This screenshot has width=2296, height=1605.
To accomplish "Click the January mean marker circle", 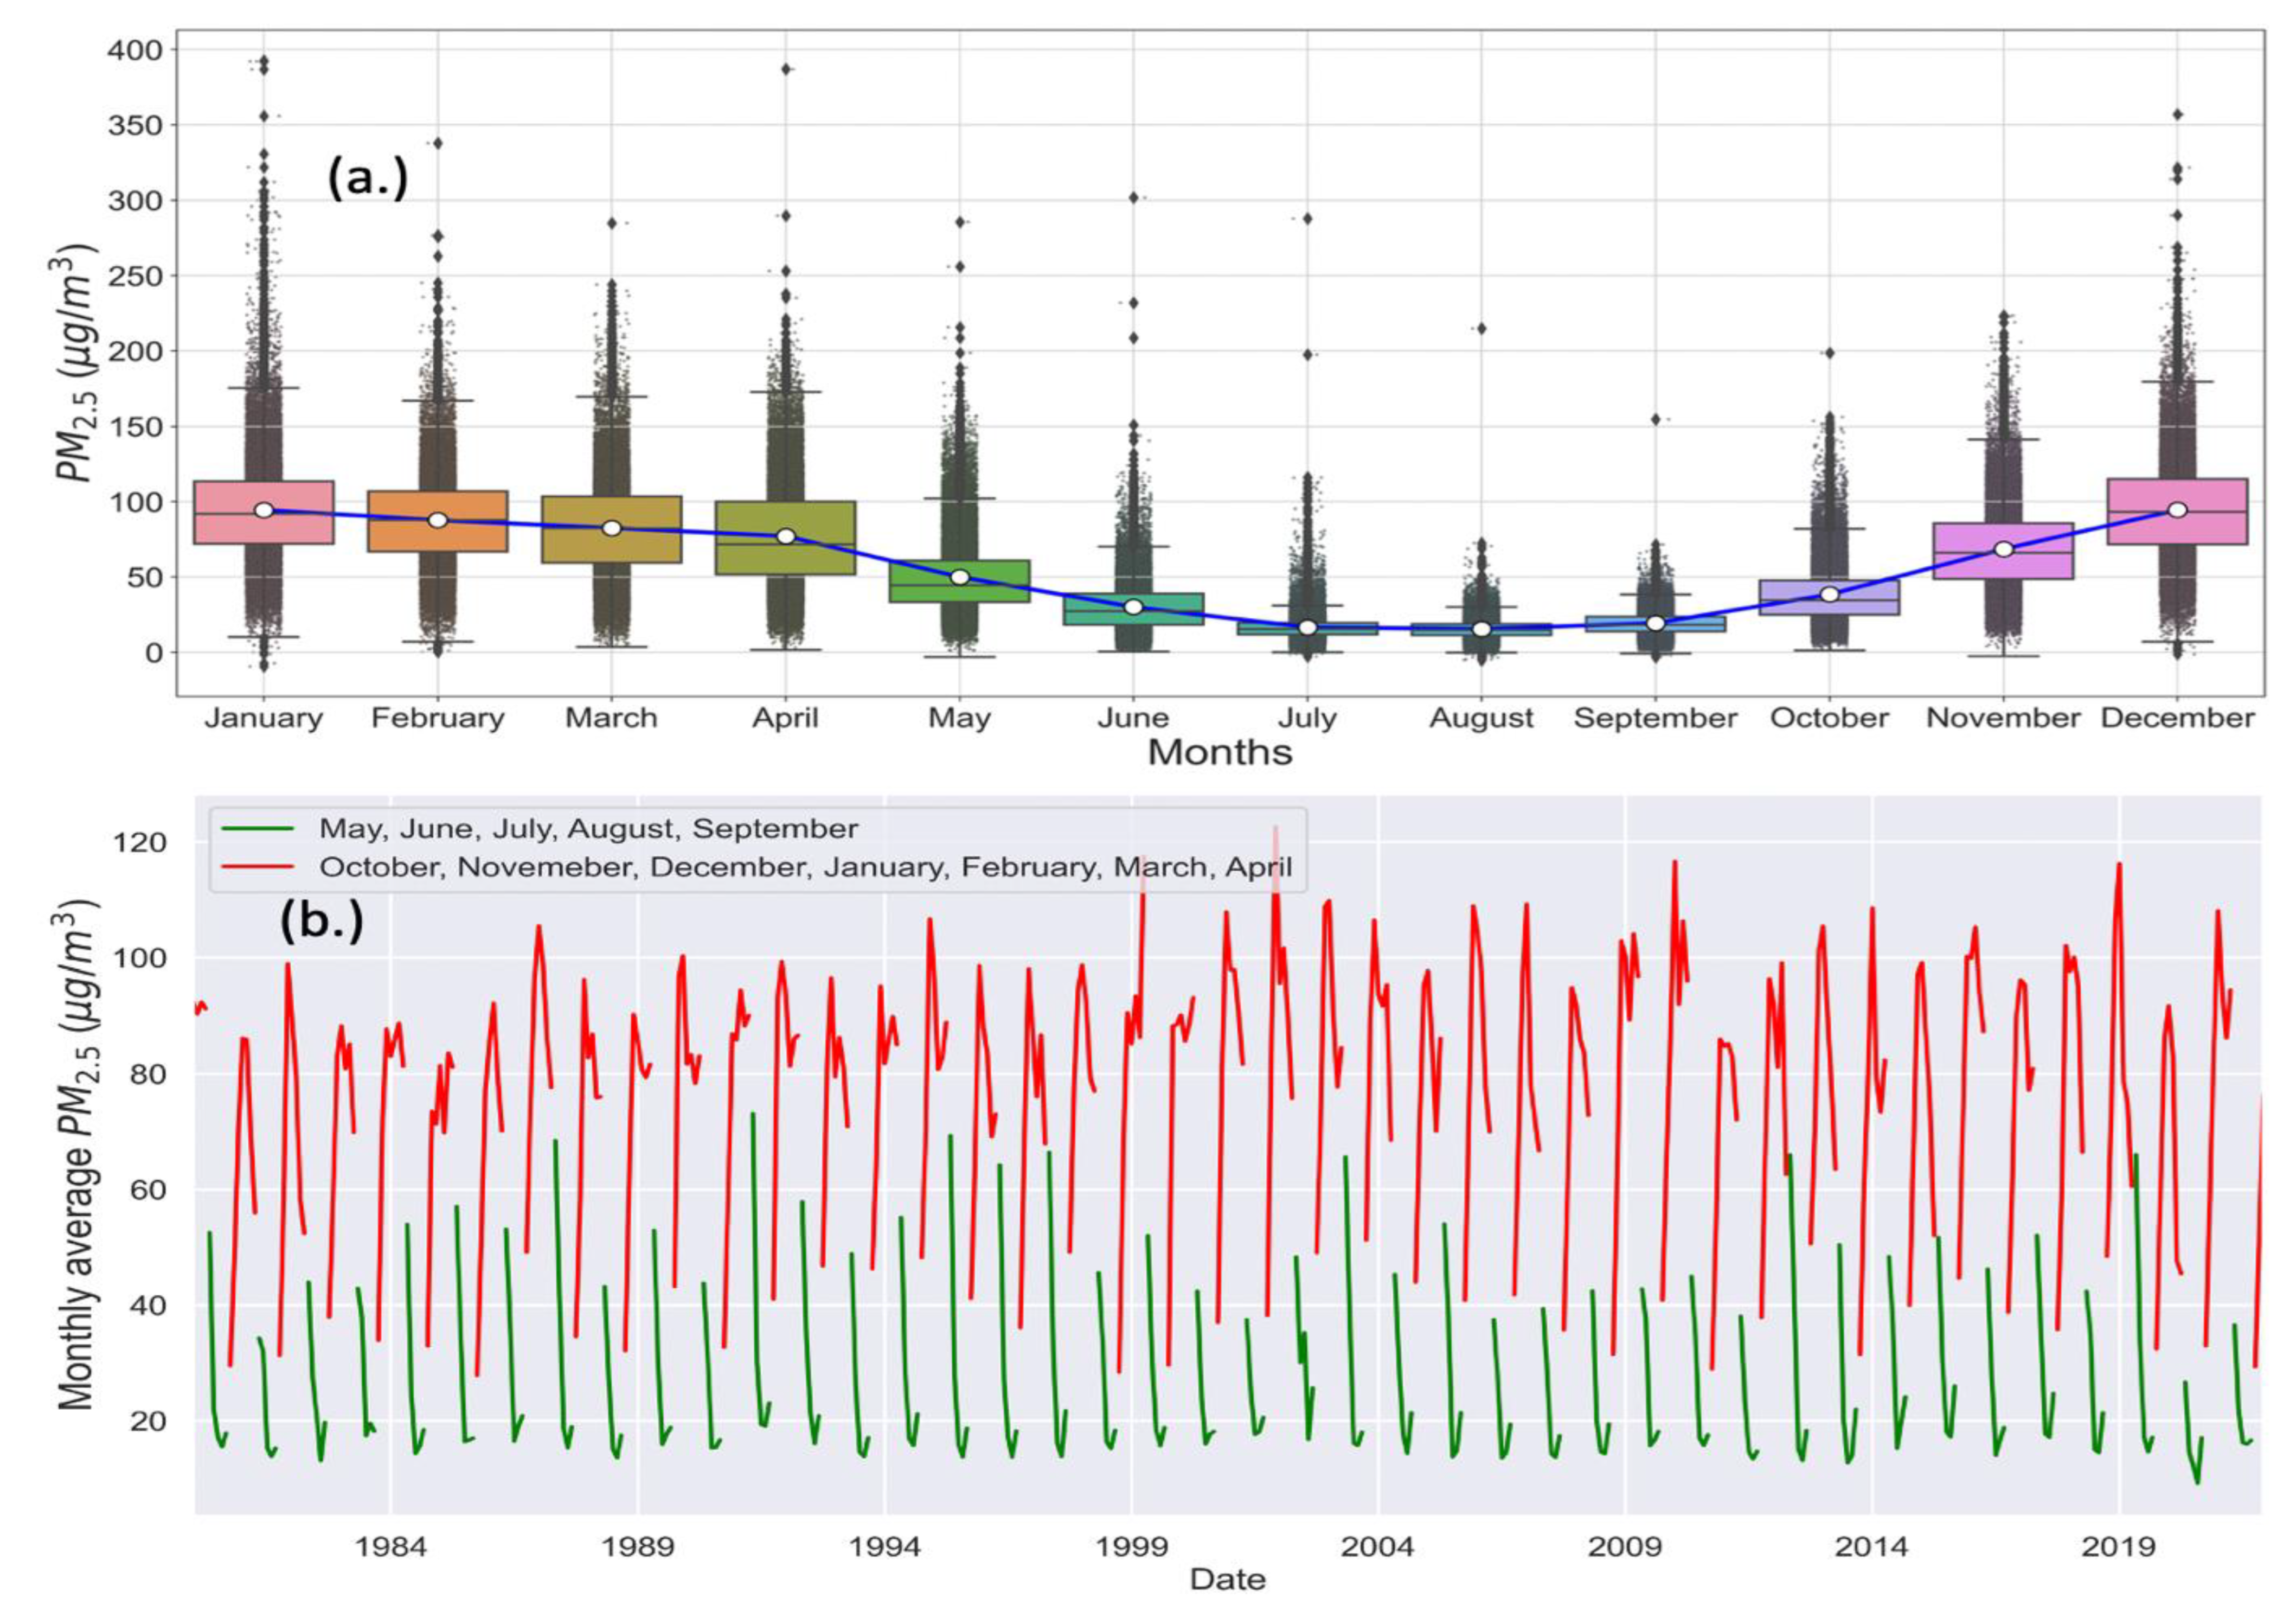I will point(264,510).
